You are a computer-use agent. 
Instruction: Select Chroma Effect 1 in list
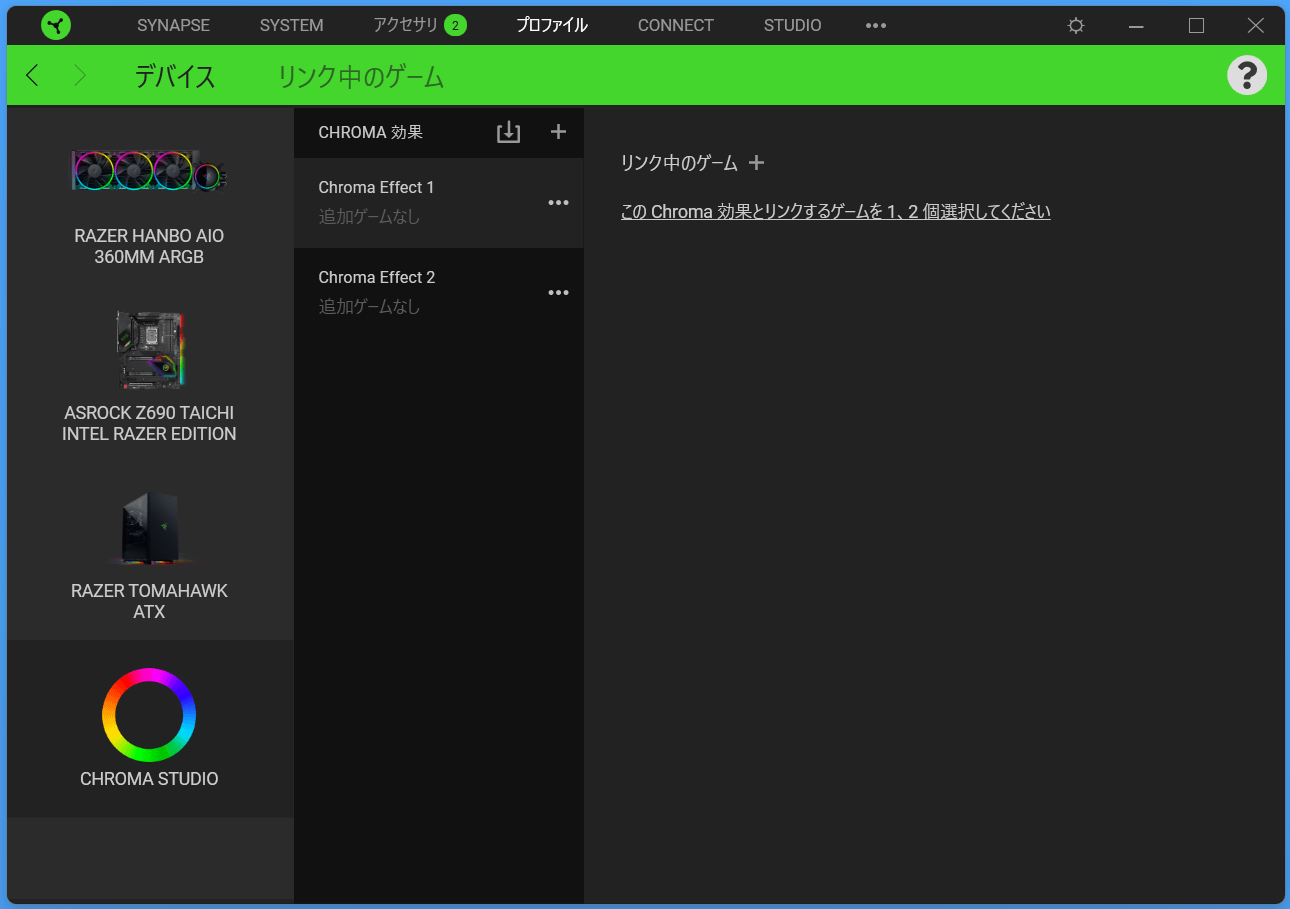pyautogui.click(x=438, y=203)
